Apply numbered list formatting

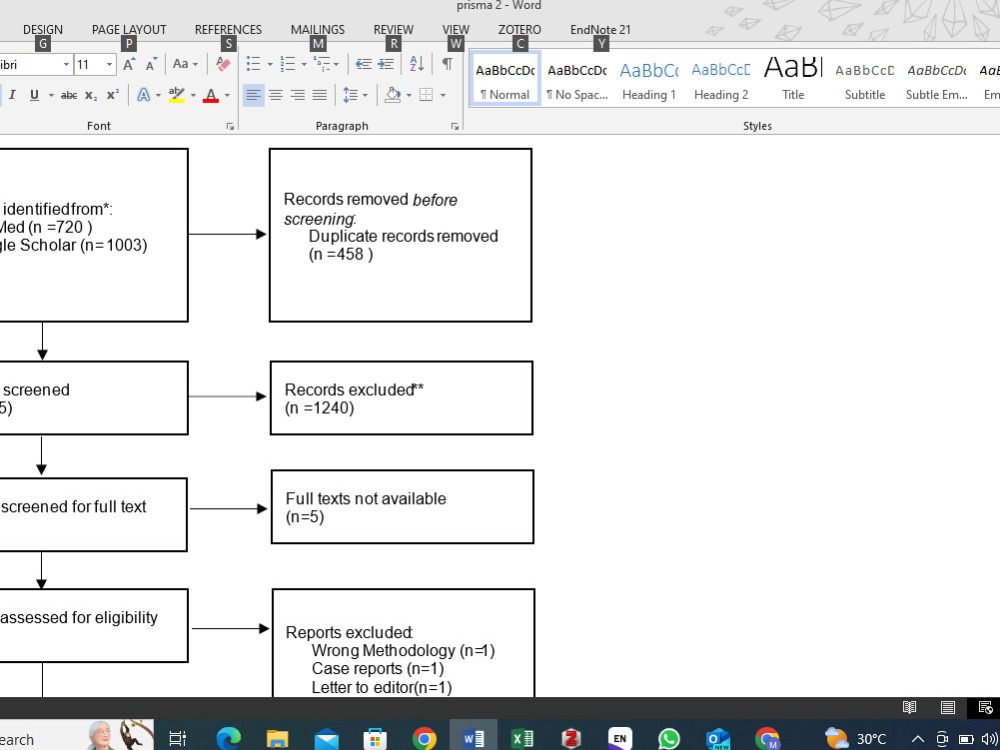pyautogui.click(x=288, y=64)
